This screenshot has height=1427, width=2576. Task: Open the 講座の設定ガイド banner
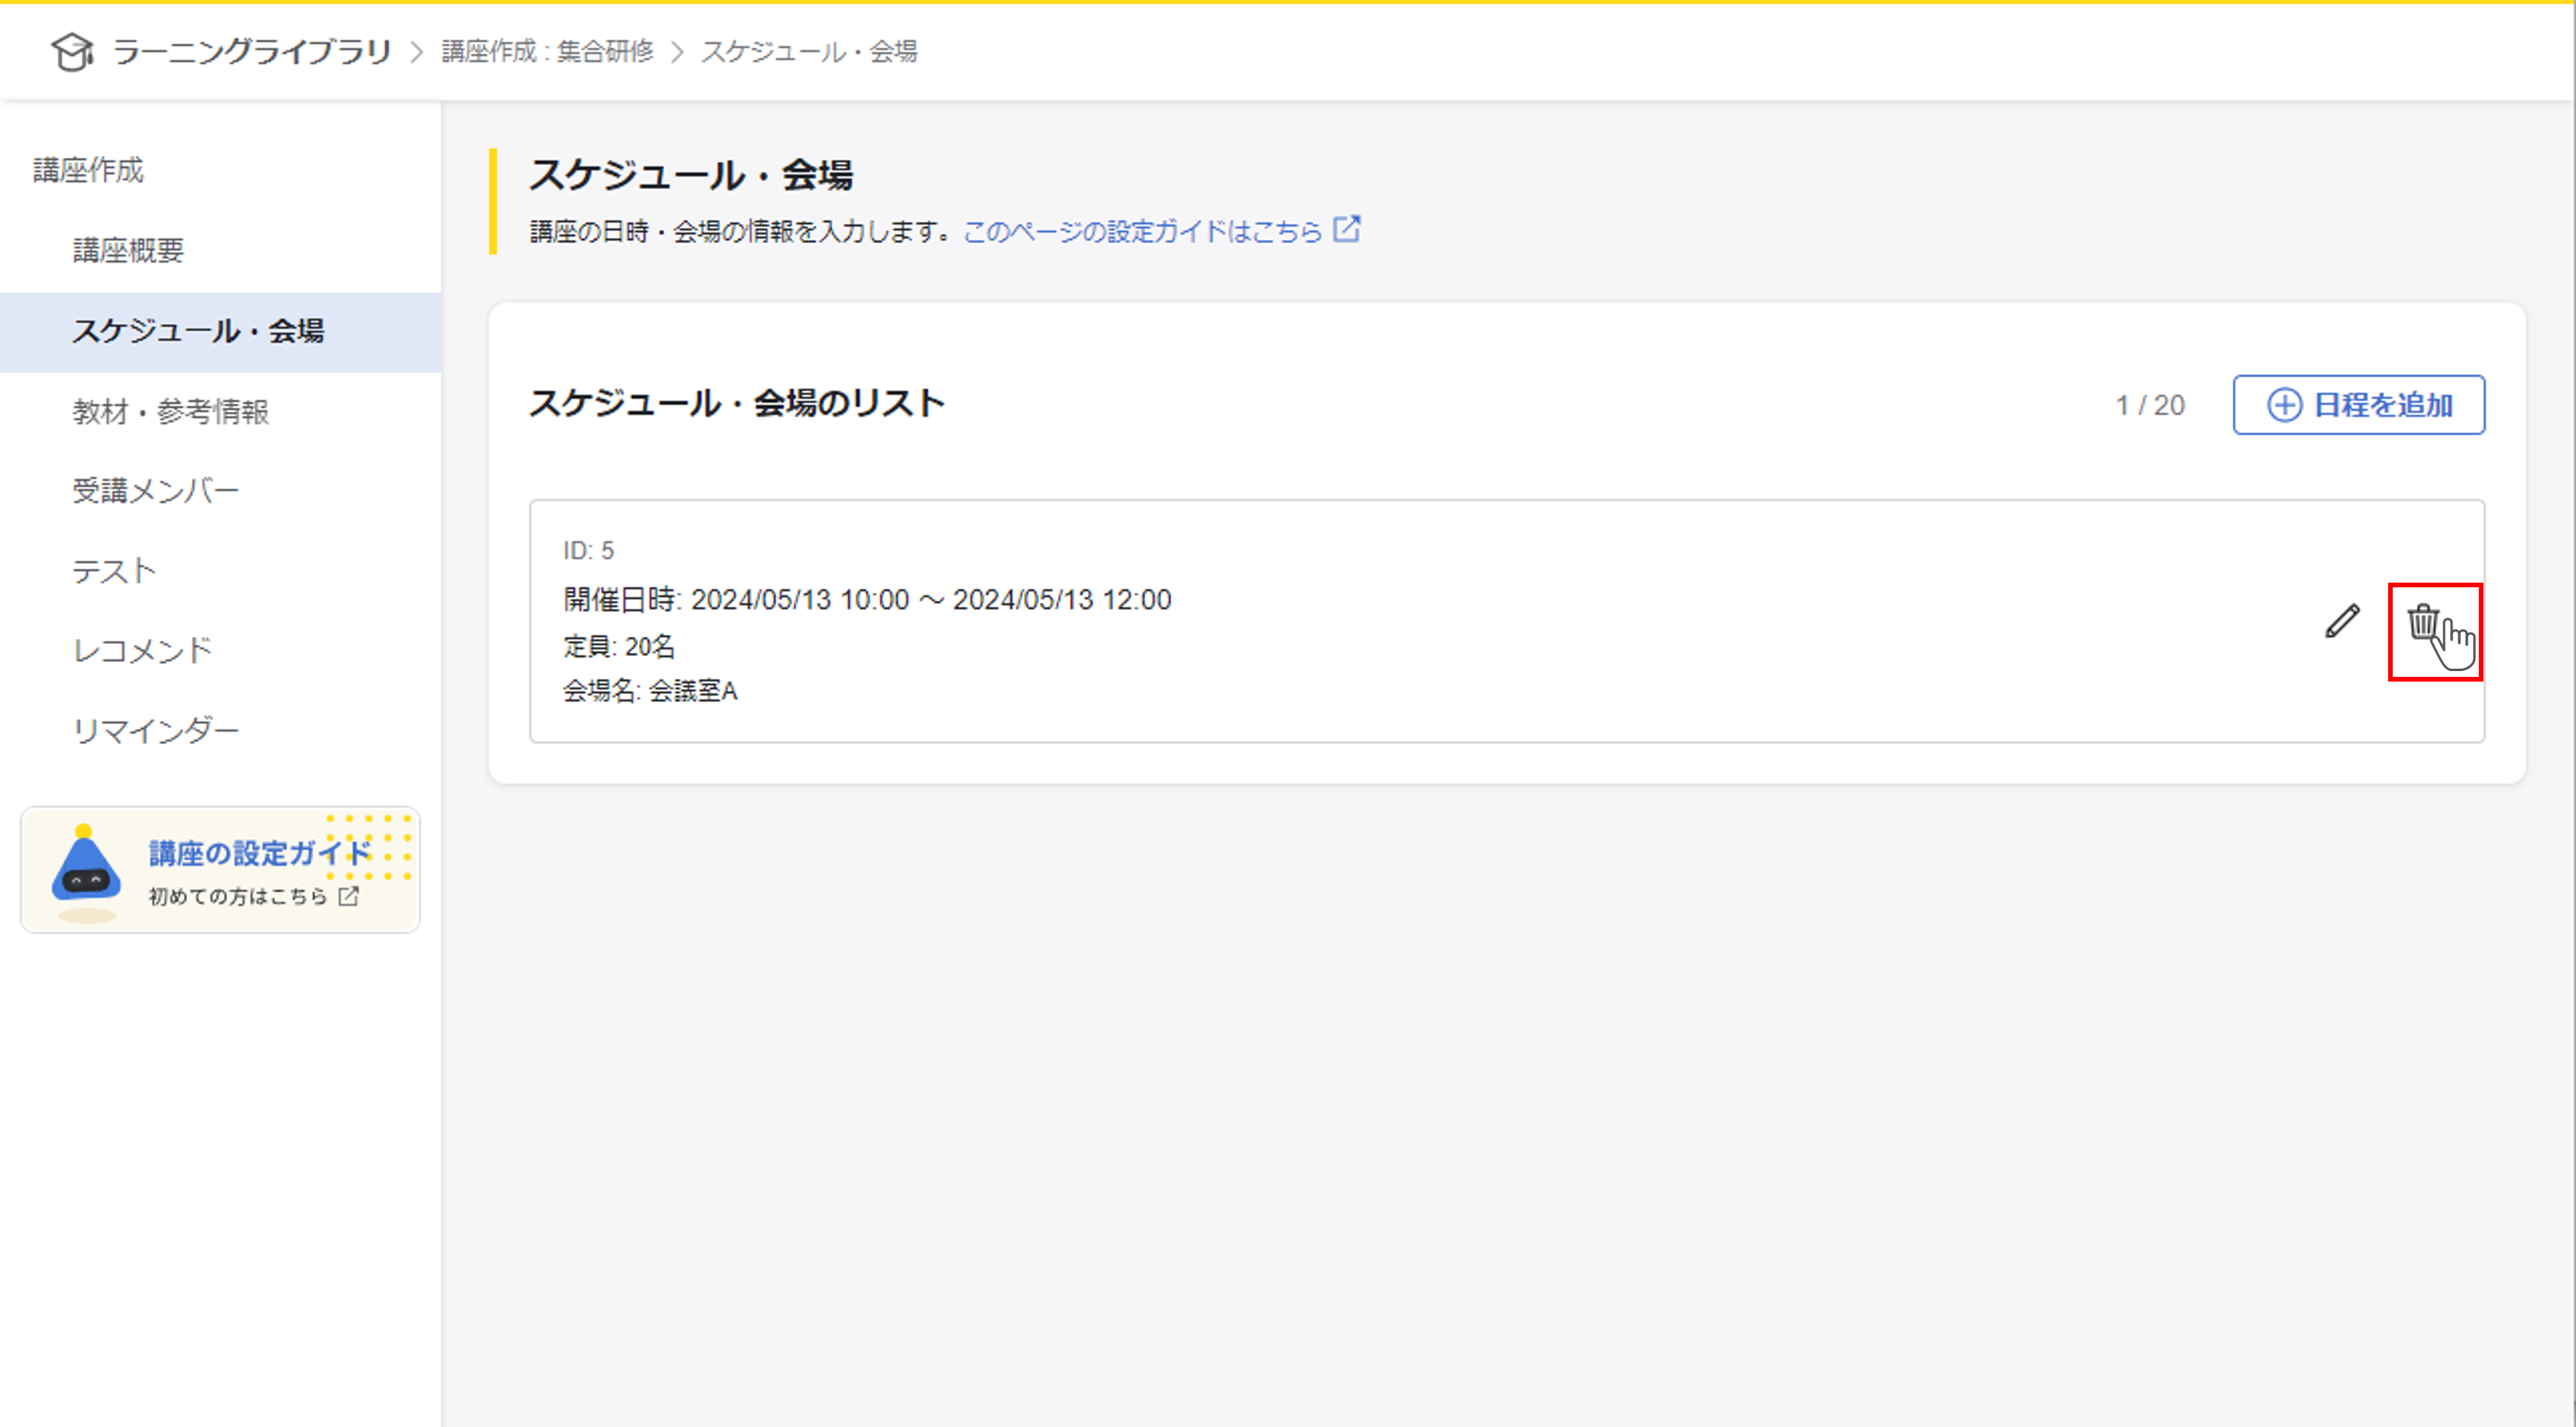[260, 853]
